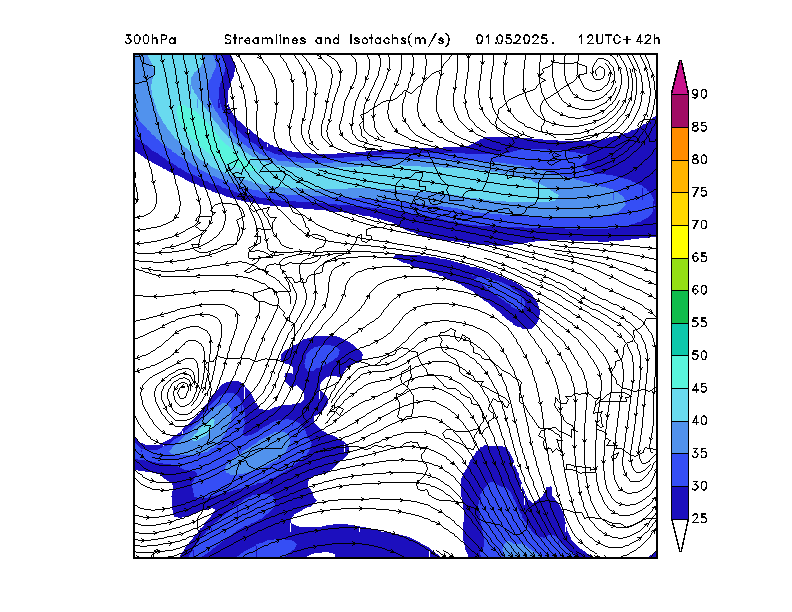Select the dark orange 80–85 legend swatch
This screenshot has width=792, height=612.
click(x=680, y=143)
